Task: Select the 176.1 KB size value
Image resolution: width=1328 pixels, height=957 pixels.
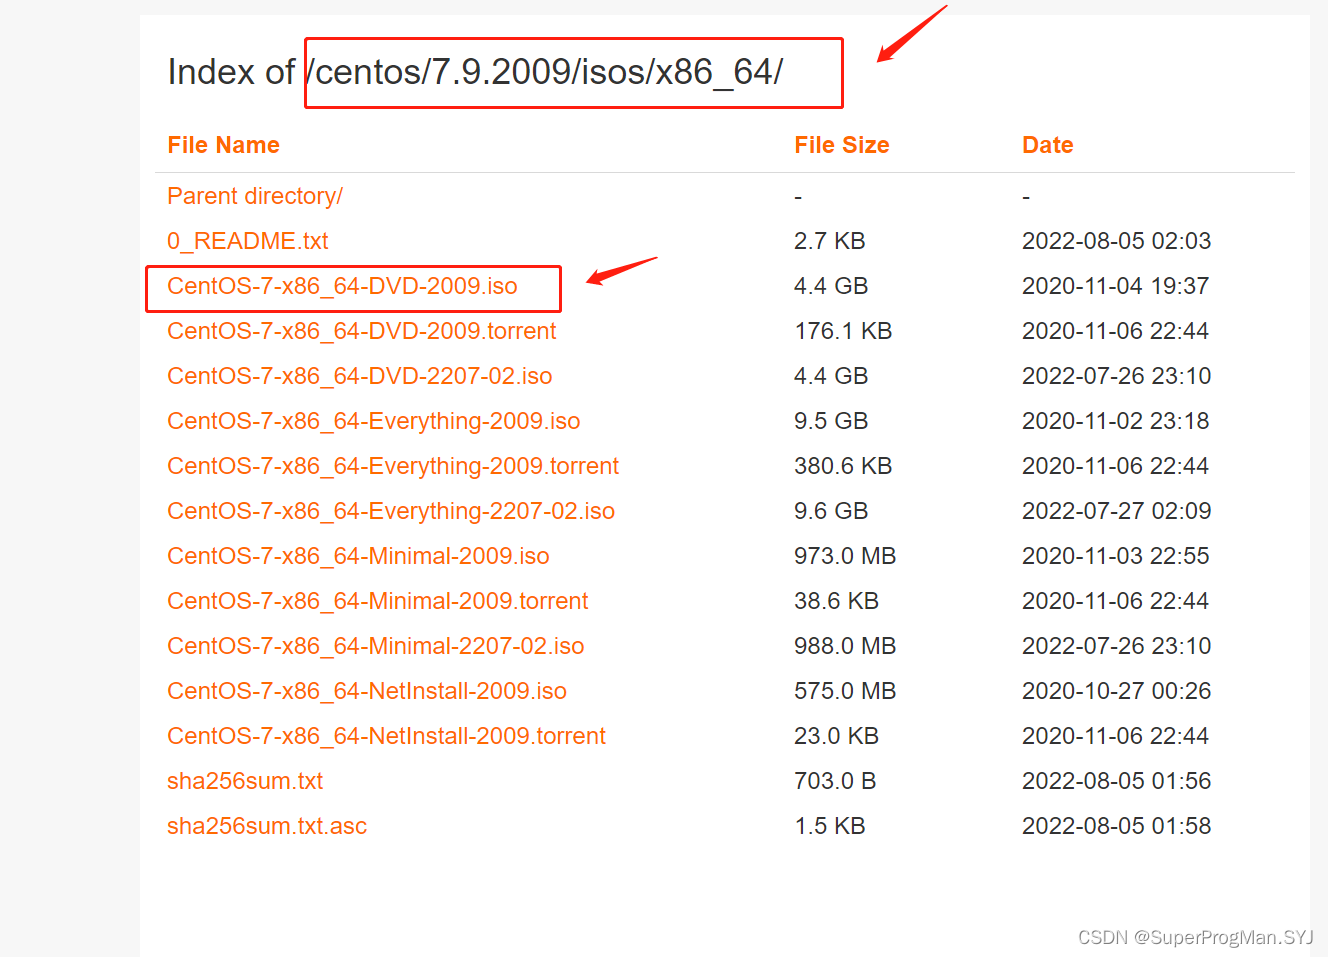Action: point(843,331)
